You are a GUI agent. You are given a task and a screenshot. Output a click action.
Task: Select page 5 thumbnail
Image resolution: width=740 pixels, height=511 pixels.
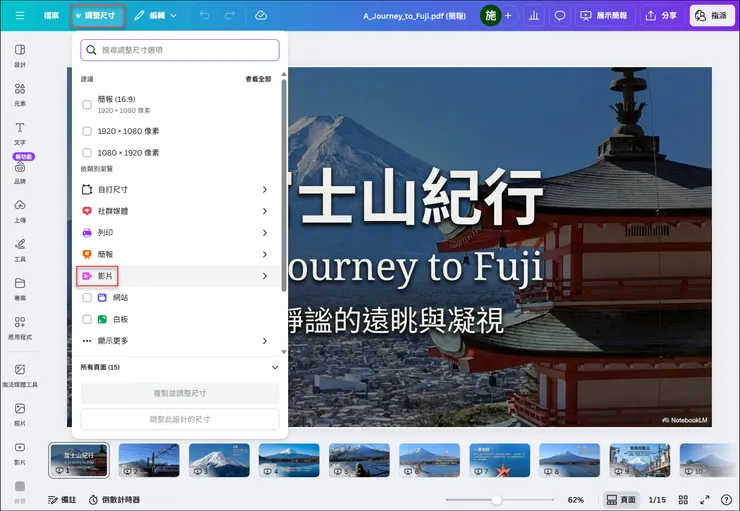pyautogui.click(x=359, y=460)
